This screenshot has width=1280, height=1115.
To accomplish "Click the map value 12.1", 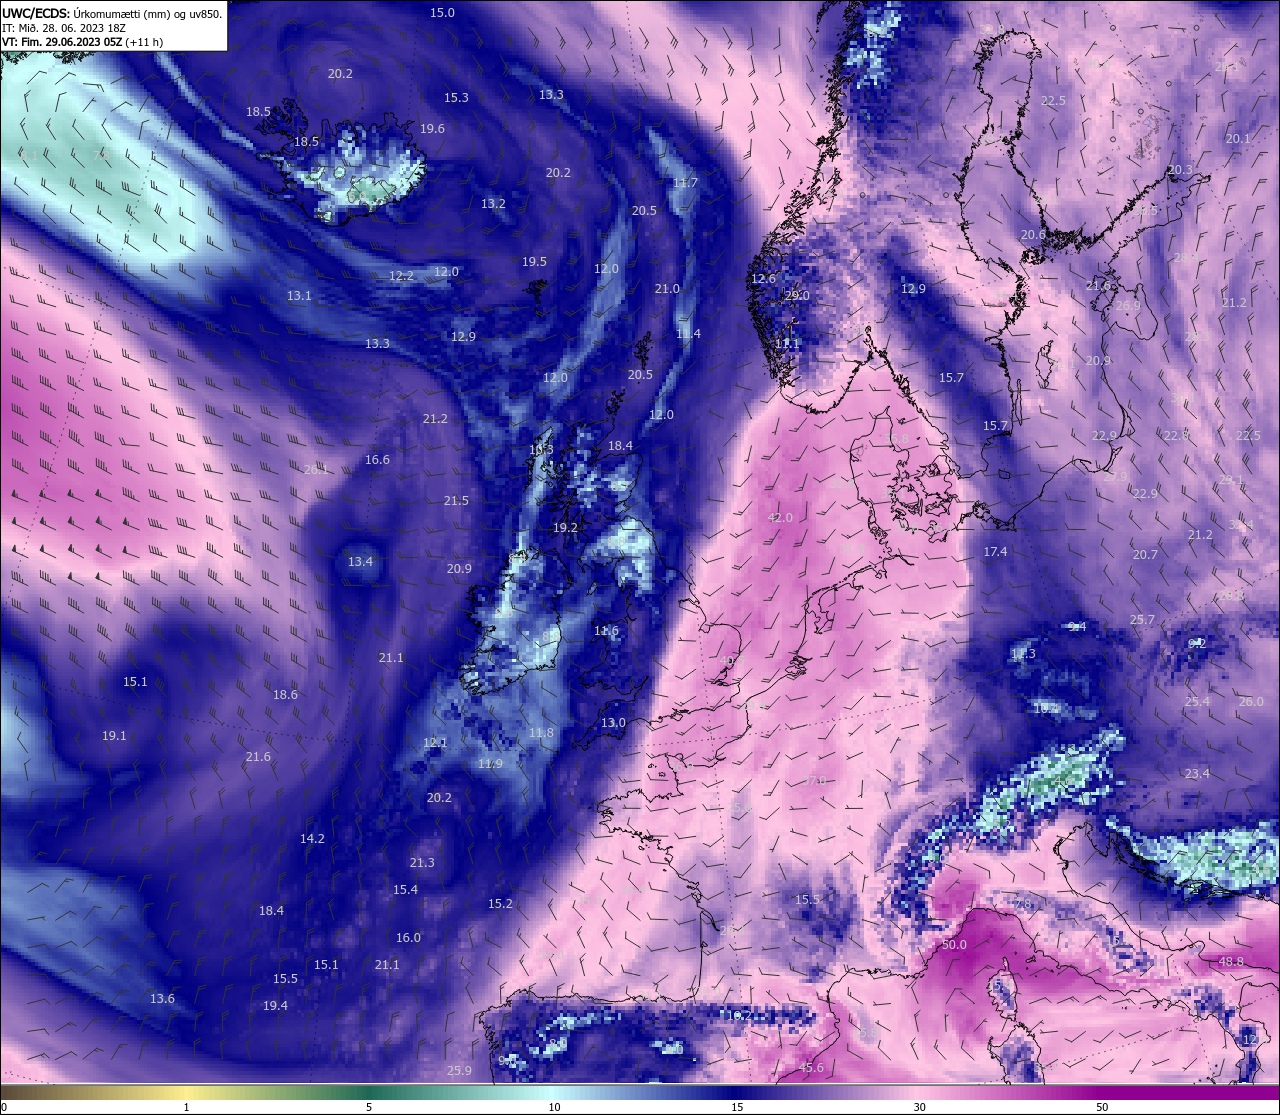I will (x=435, y=743).
